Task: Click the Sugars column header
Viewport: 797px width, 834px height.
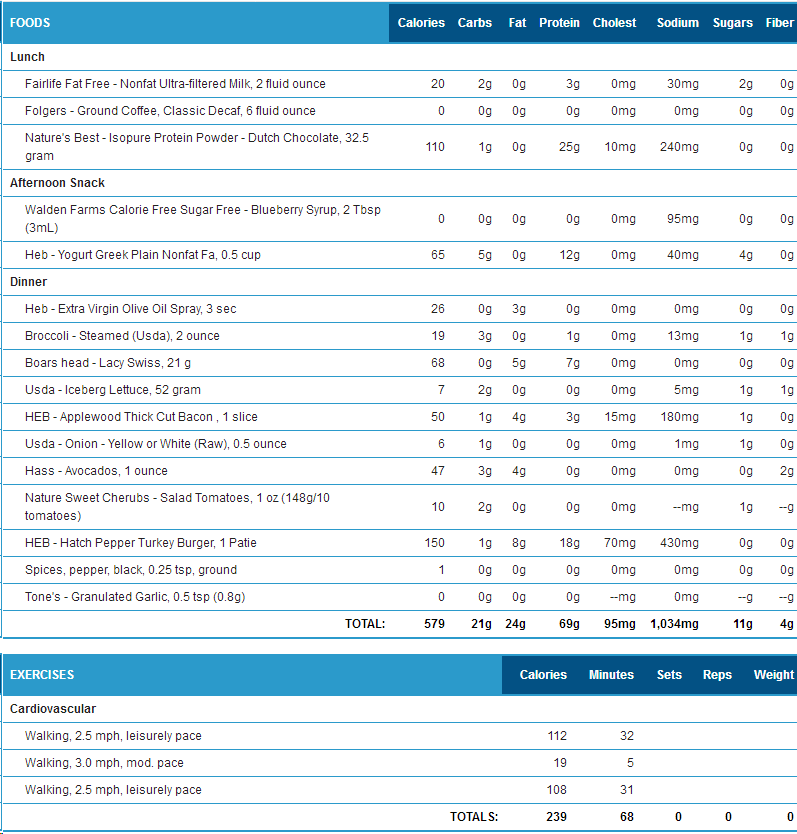Action: coord(733,23)
